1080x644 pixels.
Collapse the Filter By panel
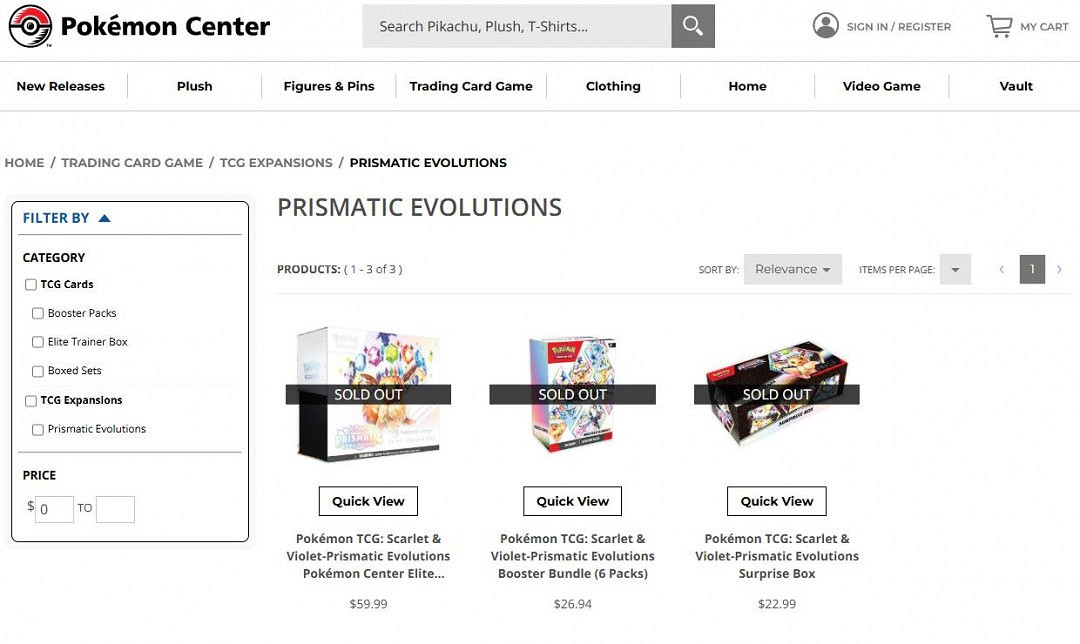104,218
